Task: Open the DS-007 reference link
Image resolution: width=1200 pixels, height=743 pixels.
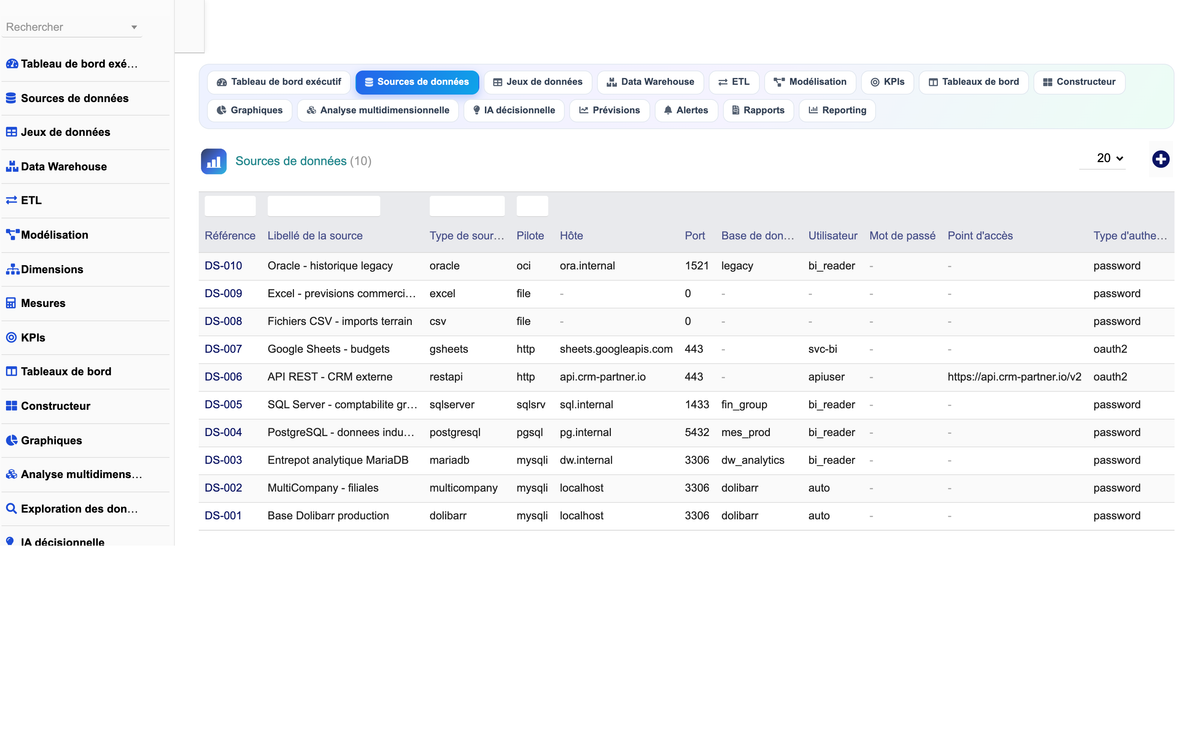Action: pyautogui.click(x=223, y=349)
